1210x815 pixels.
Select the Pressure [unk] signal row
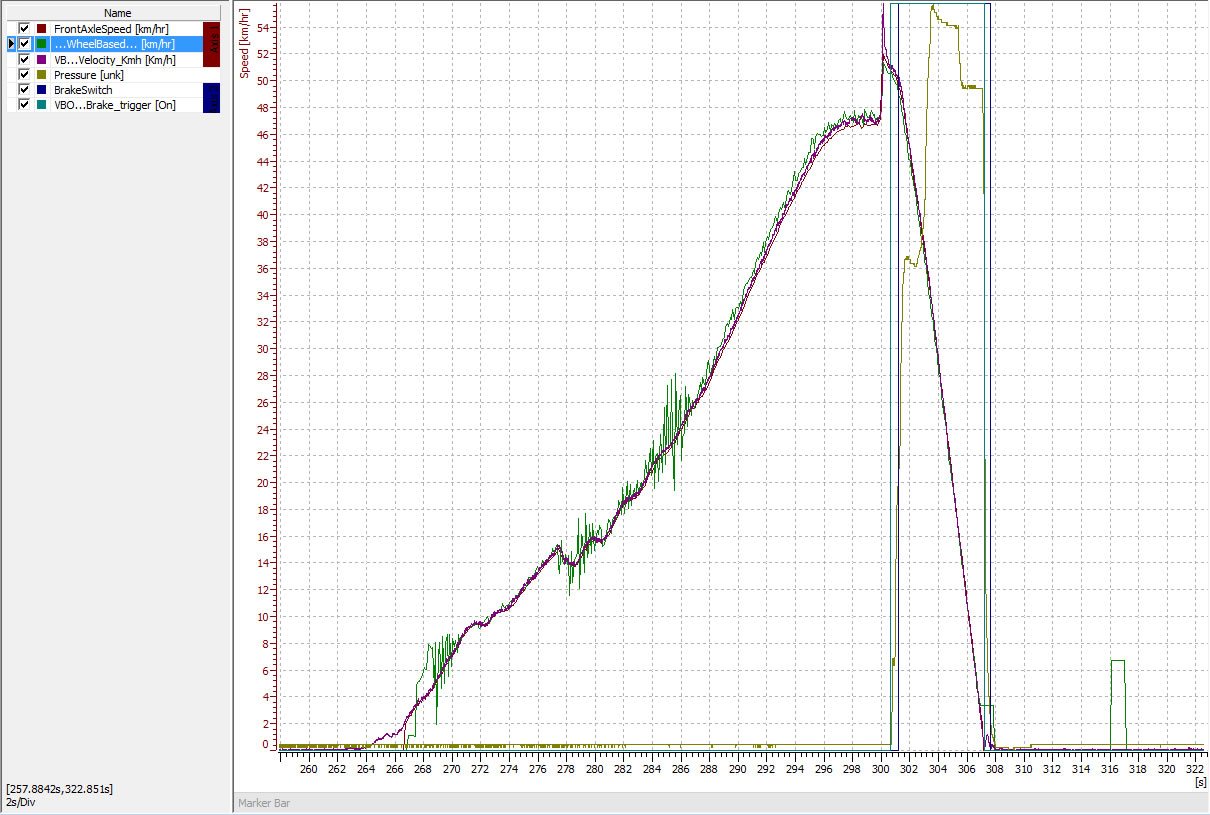pyautogui.click(x=89, y=74)
